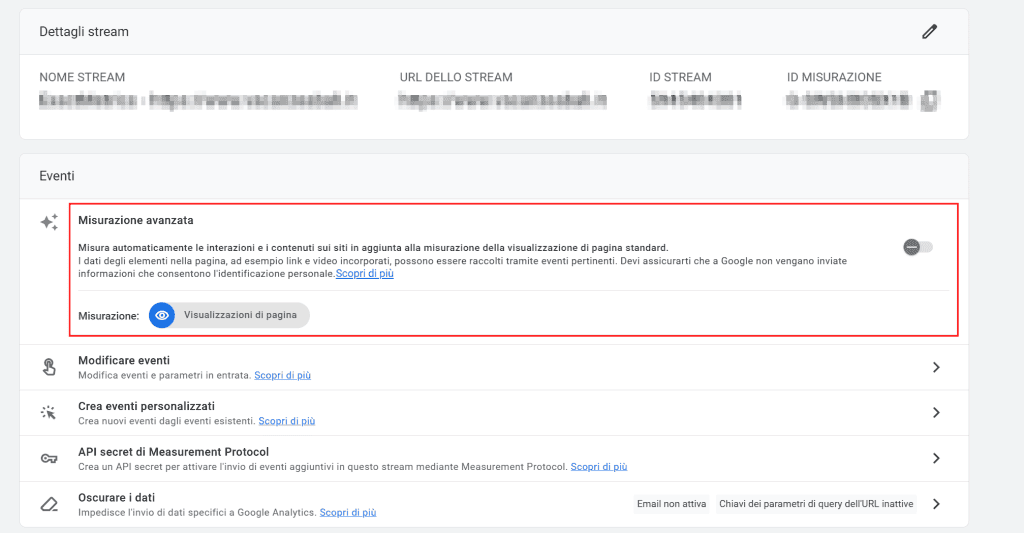
Task: Open Scopri di più link for Modificare eventi
Action: (282, 376)
